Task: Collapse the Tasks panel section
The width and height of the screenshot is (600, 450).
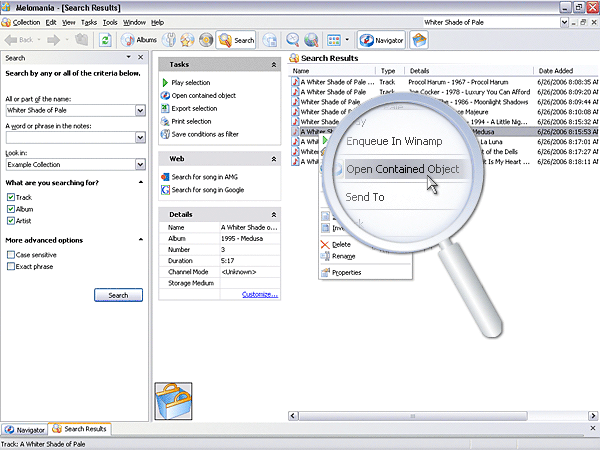Action: [274, 64]
